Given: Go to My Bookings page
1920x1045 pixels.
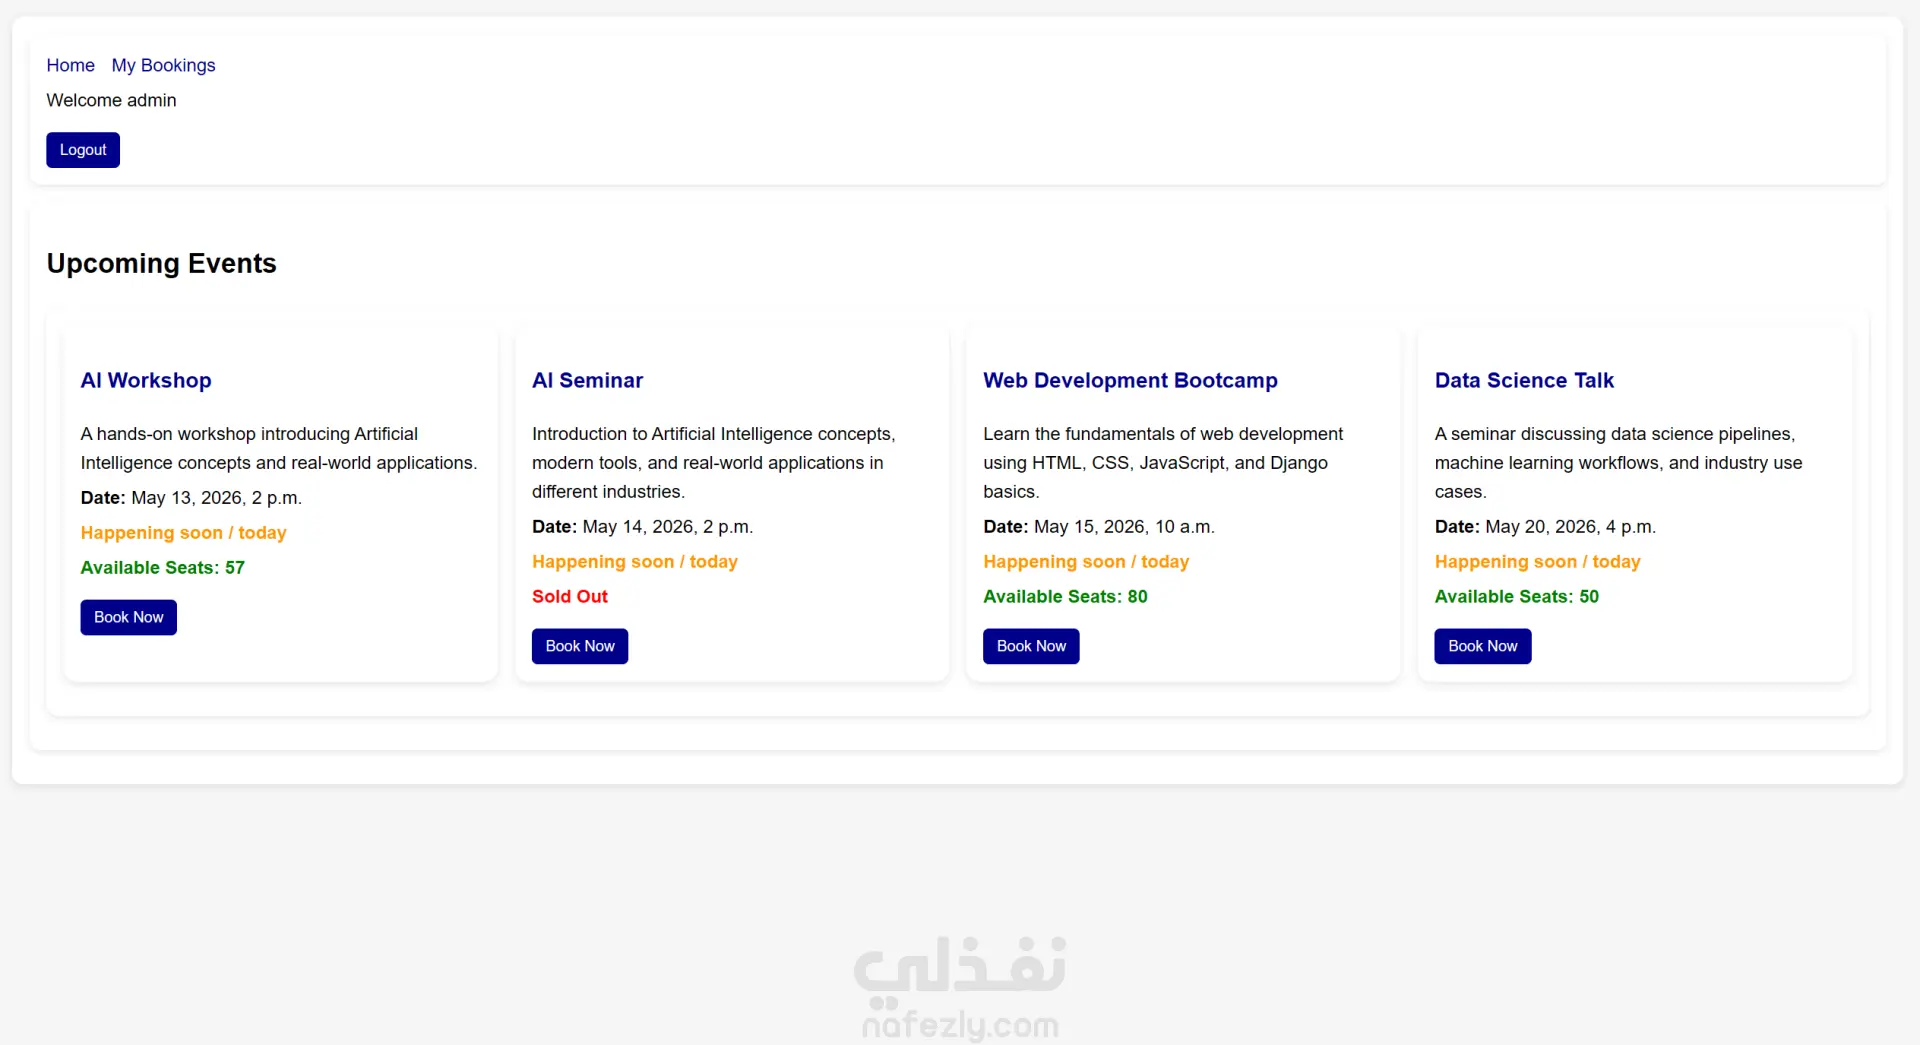Looking at the screenshot, I should 163,65.
